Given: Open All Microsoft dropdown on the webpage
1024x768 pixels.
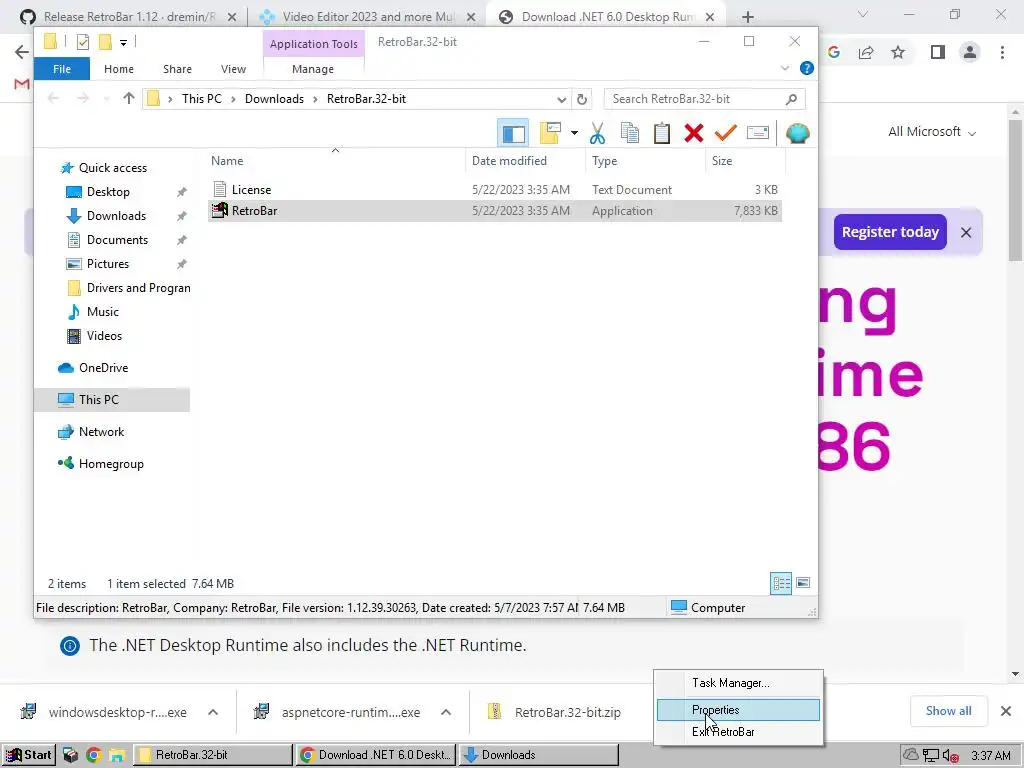Looking at the screenshot, I should tap(932, 132).
